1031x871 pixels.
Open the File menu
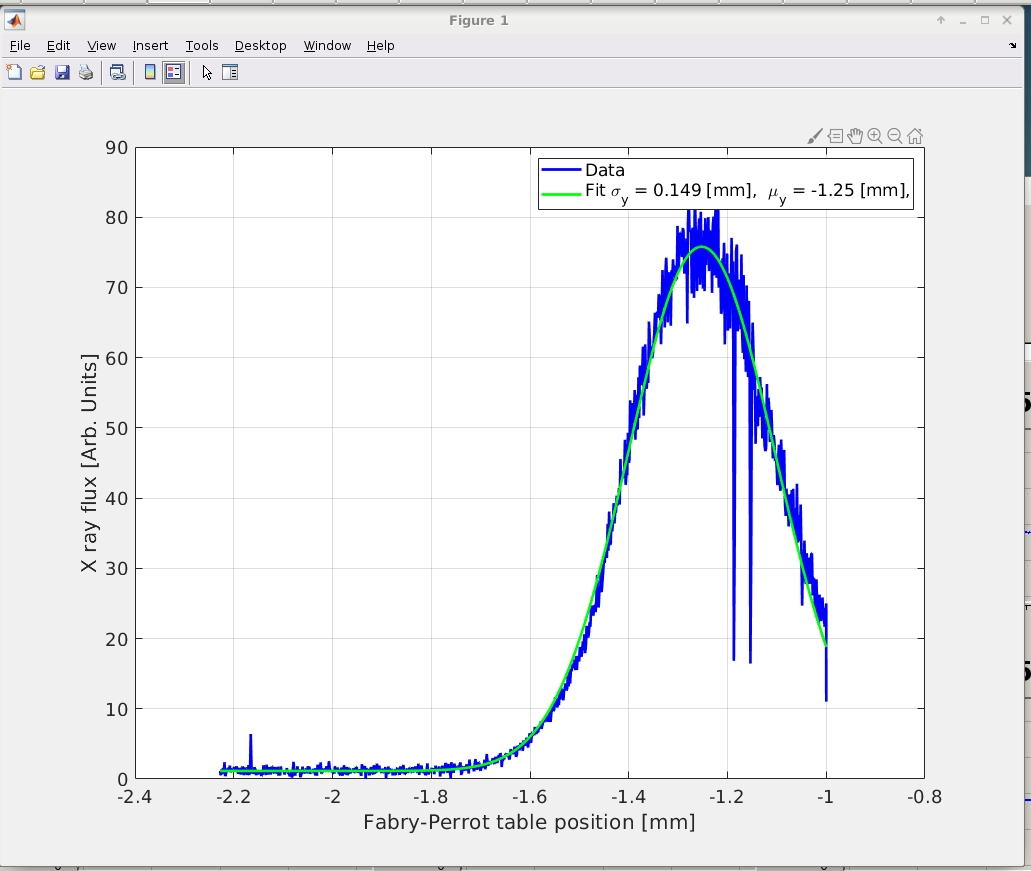20,46
